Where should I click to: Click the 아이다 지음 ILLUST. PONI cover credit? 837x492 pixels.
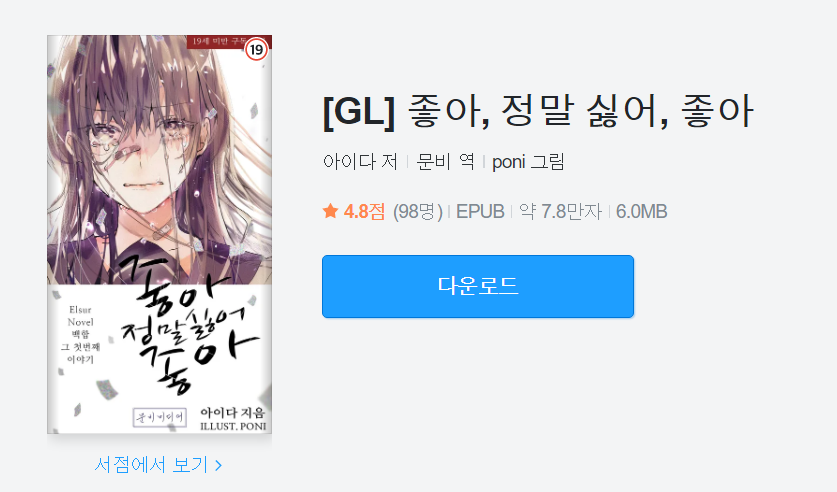[x=233, y=419]
